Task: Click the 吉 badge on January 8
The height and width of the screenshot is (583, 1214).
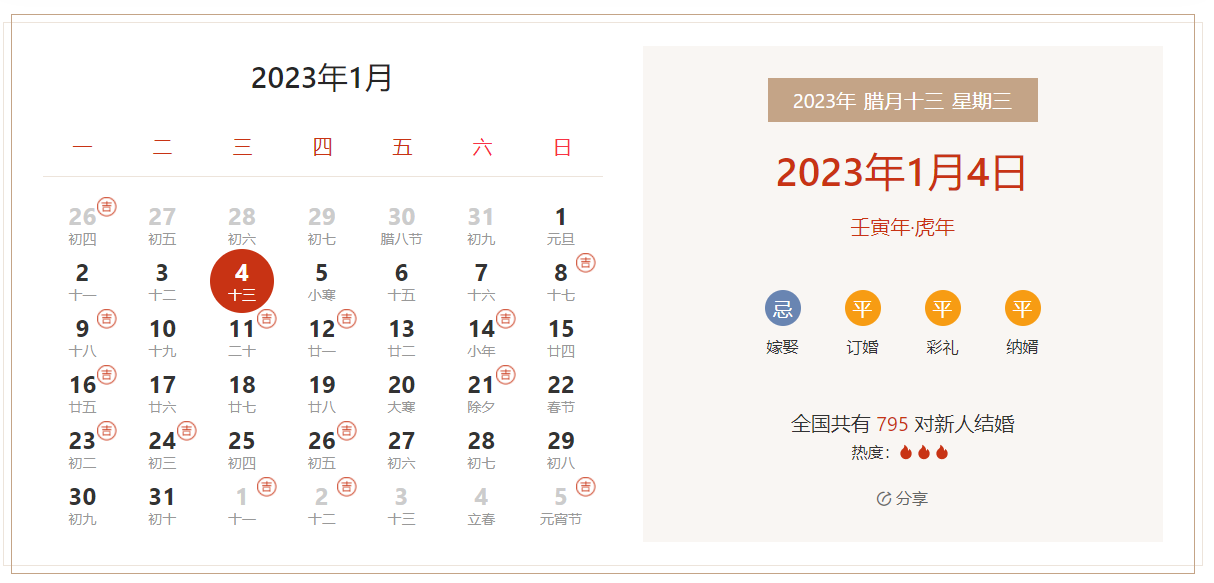Action: click(586, 263)
